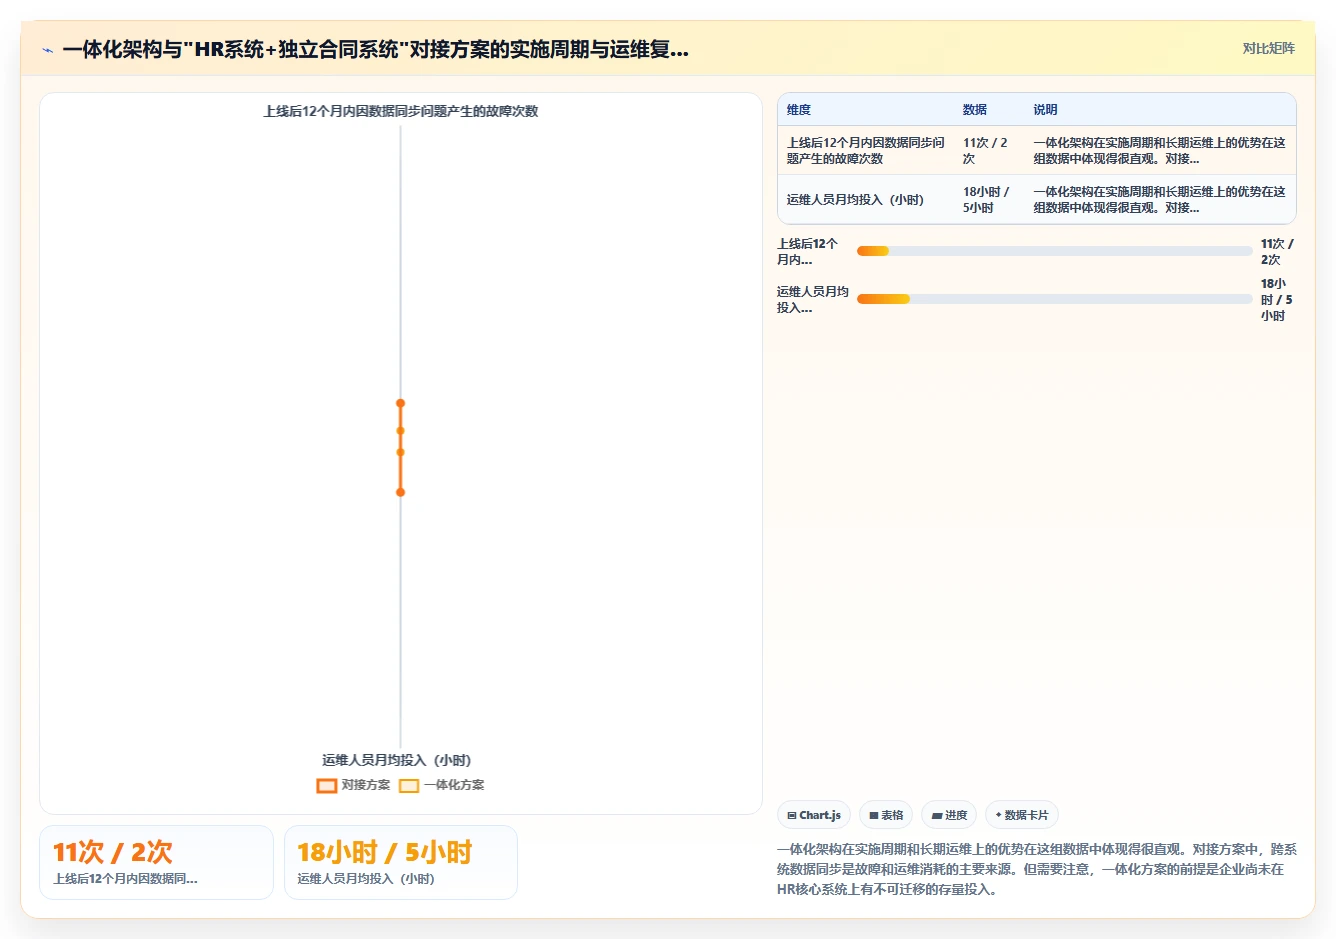Select the 数据卡片 tag chip

[1022, 815]
